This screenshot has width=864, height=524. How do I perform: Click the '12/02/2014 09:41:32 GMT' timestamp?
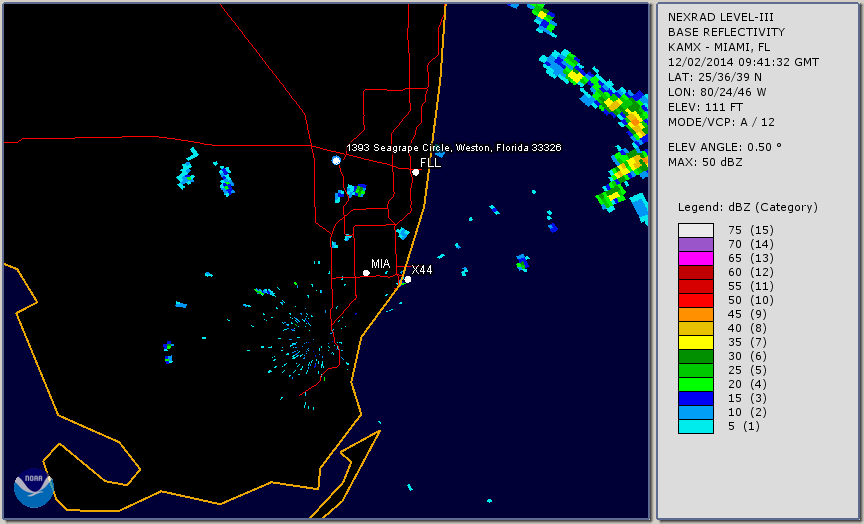(743, 62)
